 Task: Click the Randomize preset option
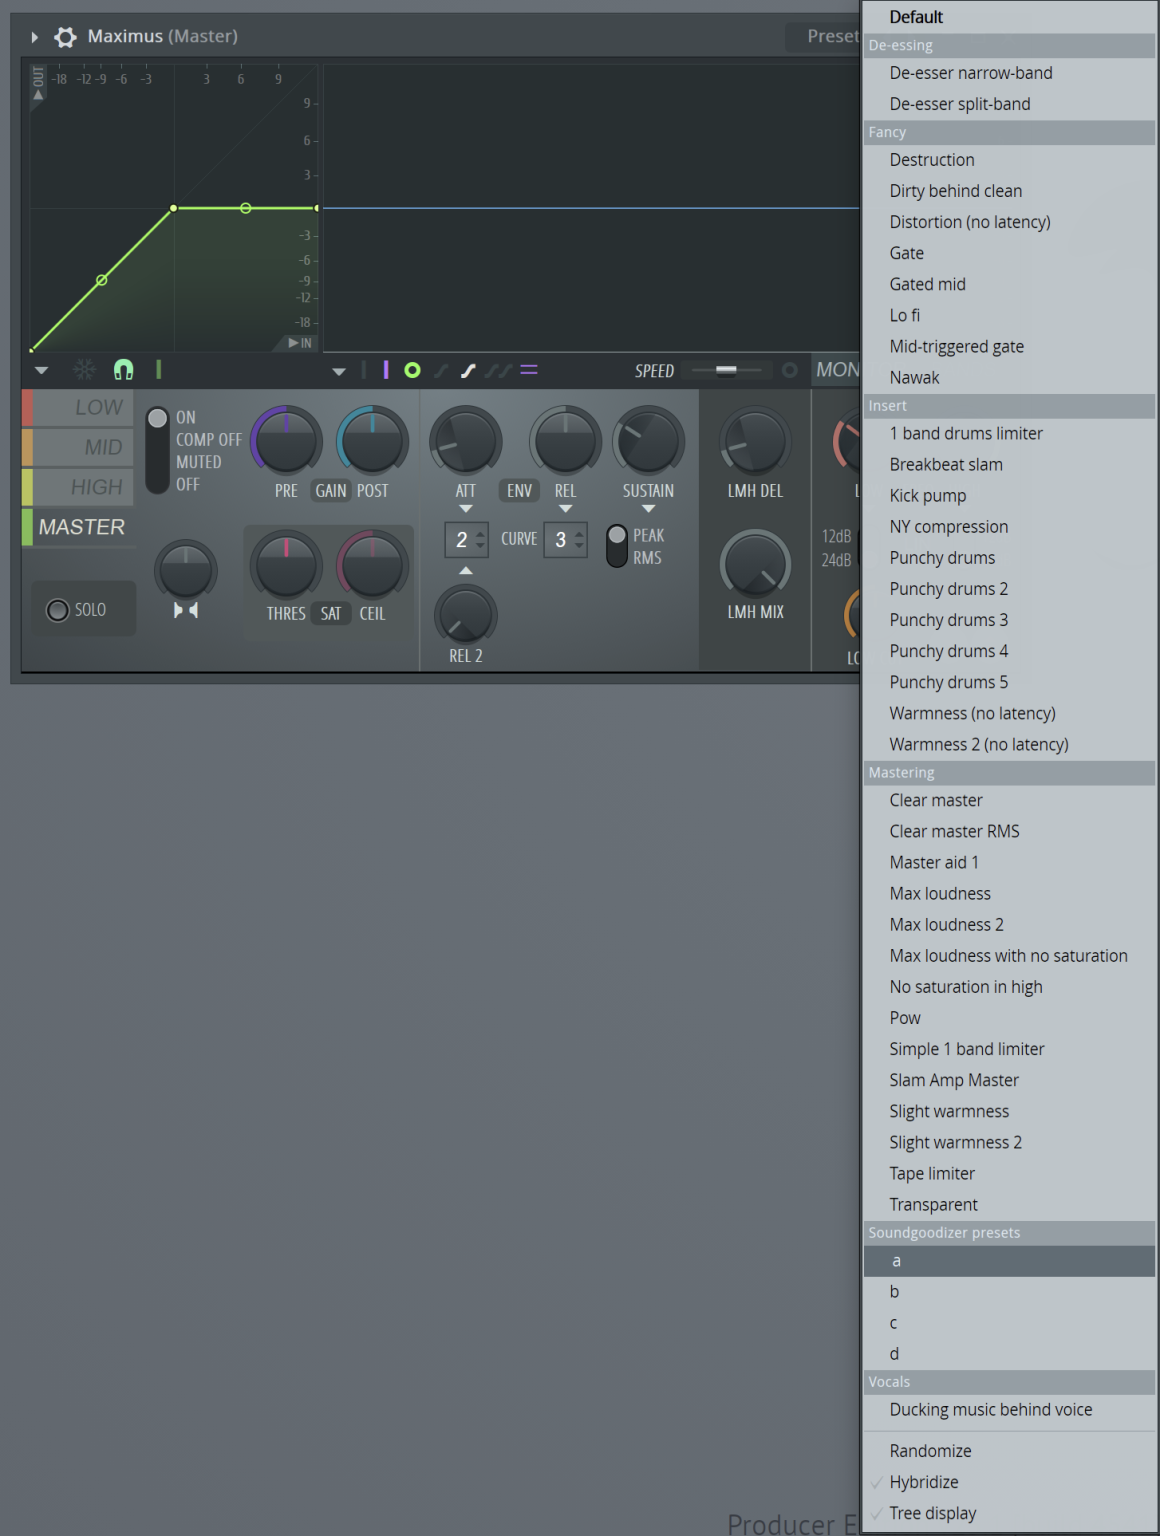(930, 1450)
